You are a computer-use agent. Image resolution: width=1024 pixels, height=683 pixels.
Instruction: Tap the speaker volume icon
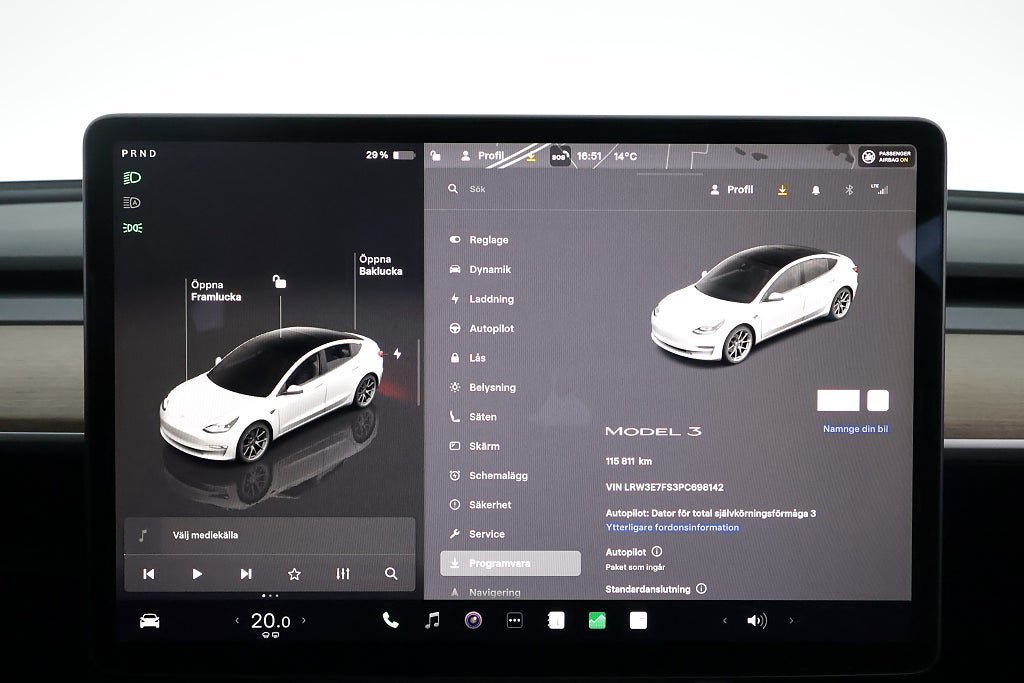[757, 620]
